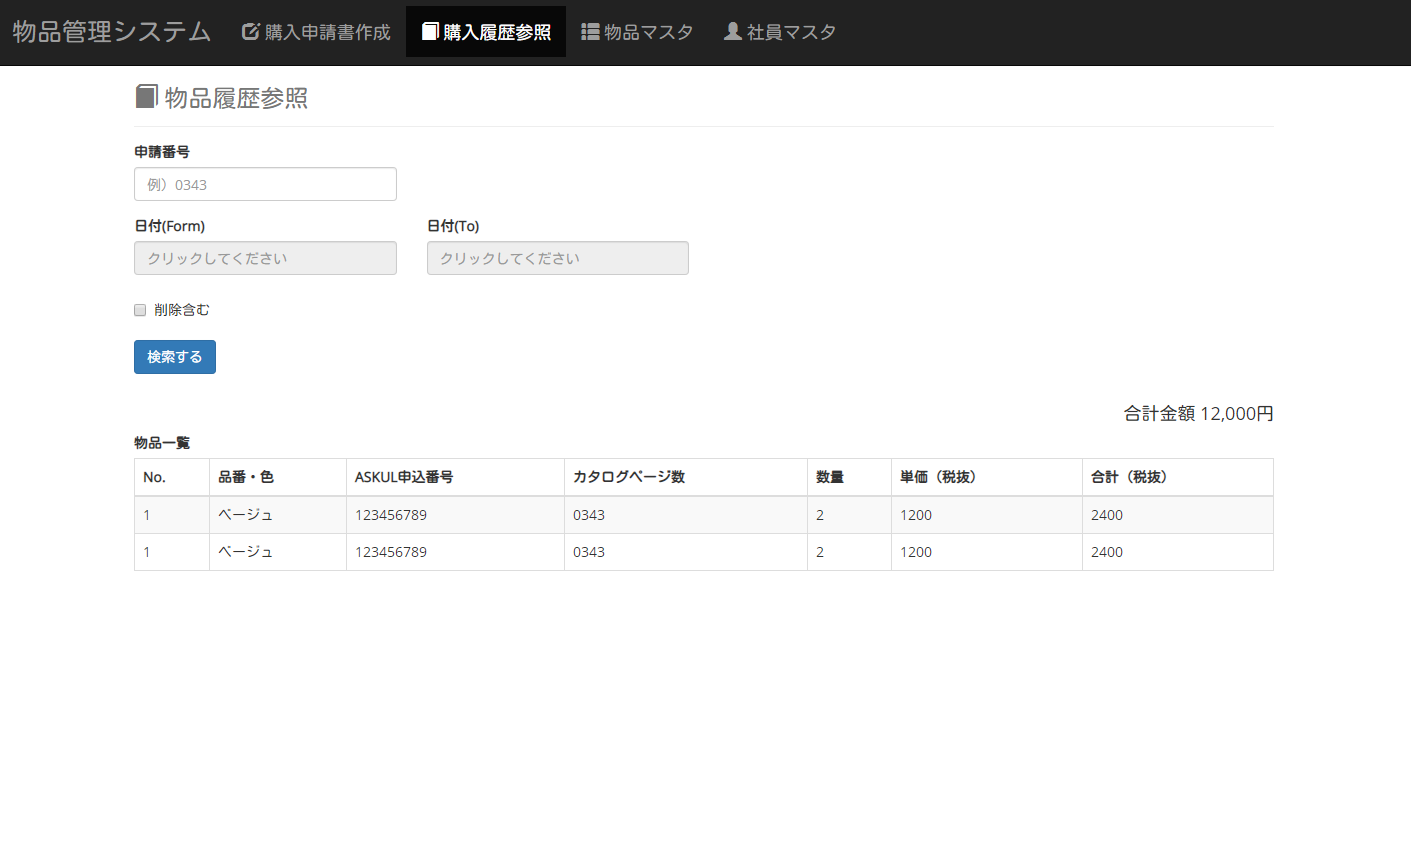The image size is (1411, 856).
Task: Open the 日付(Form) date picker field
Action: coord(265,258)
